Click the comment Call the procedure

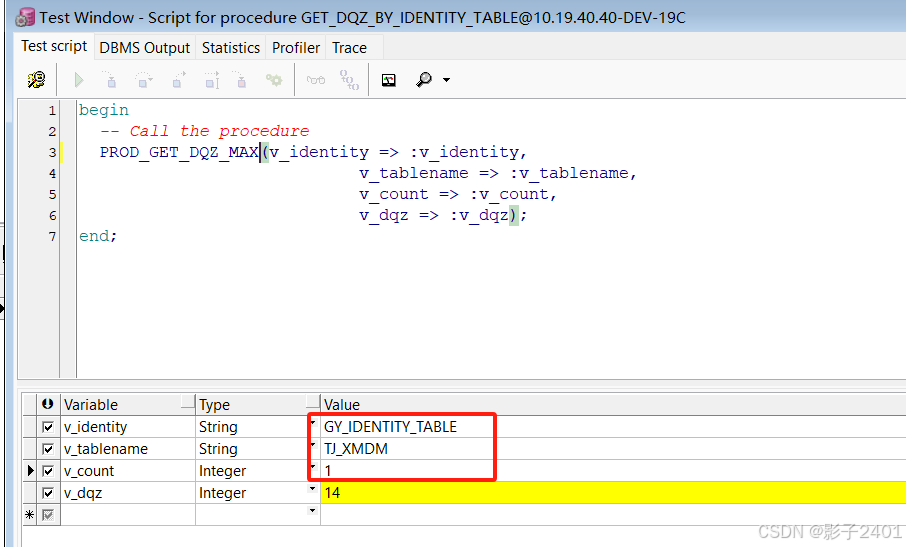pos(205,131)
